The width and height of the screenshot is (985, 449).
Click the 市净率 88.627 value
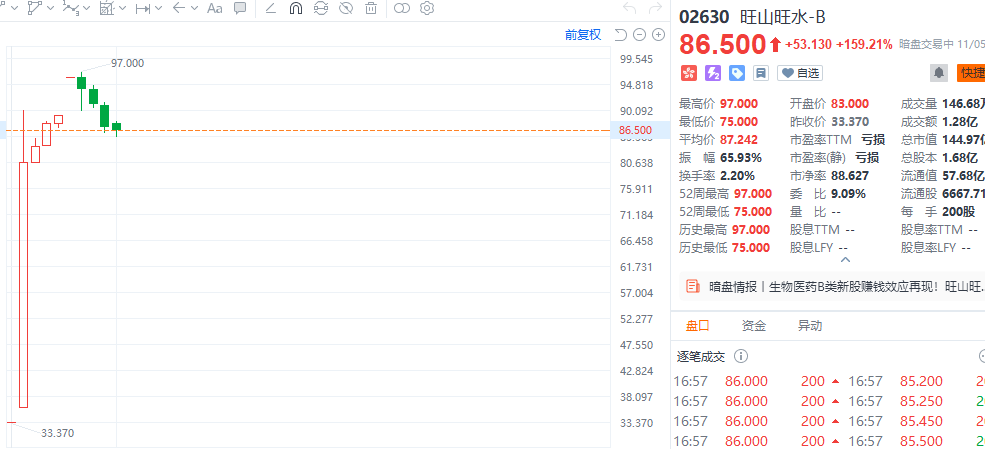click(x=849, y=176)
